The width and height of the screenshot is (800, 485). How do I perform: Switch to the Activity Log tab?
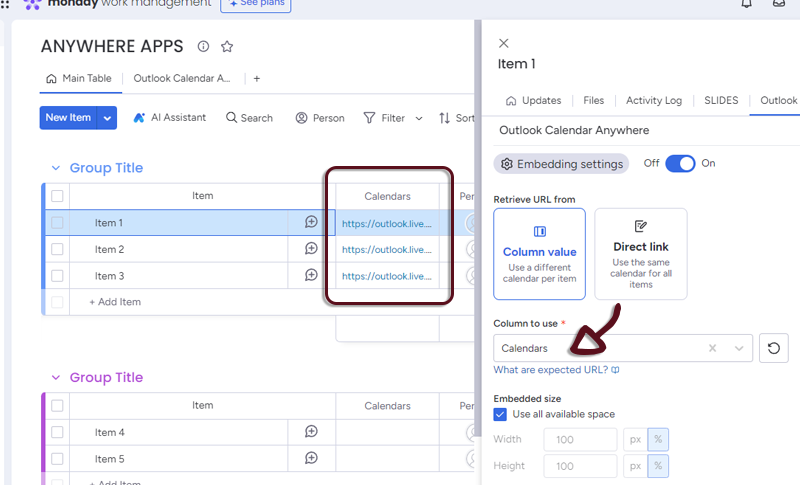click(653, 101)
